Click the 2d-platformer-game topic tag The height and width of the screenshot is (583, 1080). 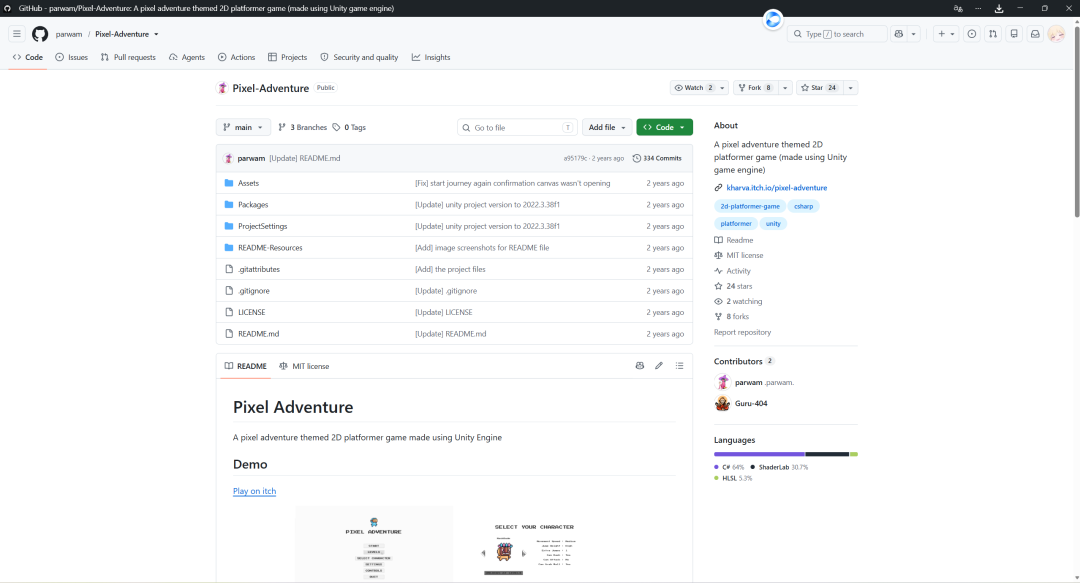point(750,206)
